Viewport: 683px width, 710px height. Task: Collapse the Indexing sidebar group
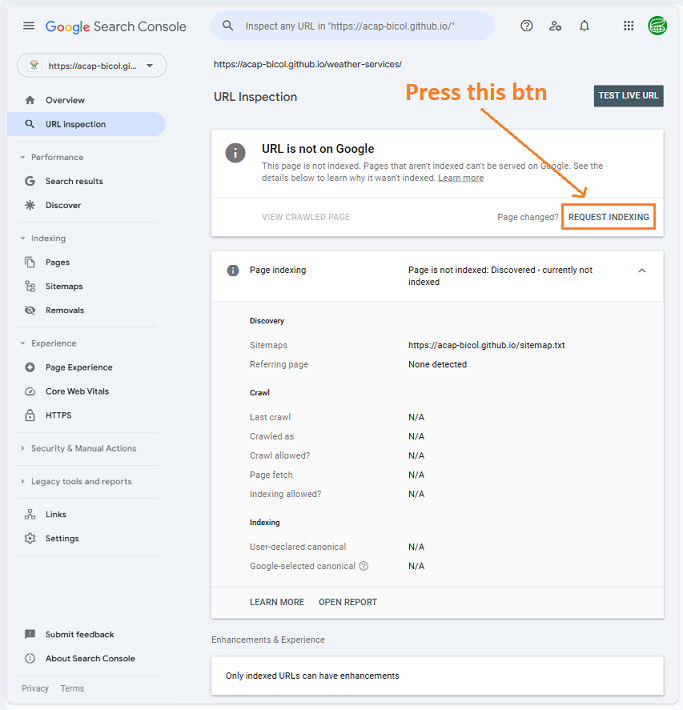tap(23, 238)
